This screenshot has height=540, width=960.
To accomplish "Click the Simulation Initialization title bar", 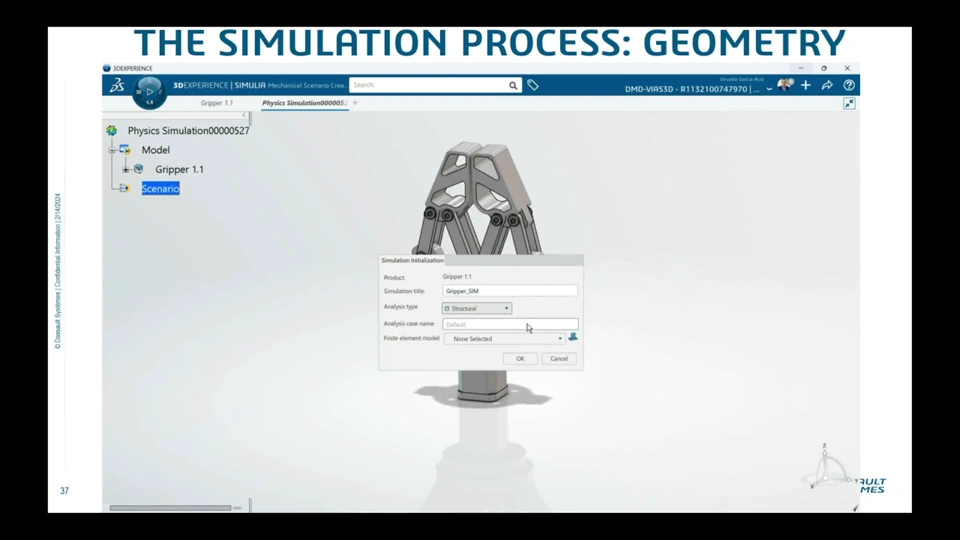I will click(481, 260).
